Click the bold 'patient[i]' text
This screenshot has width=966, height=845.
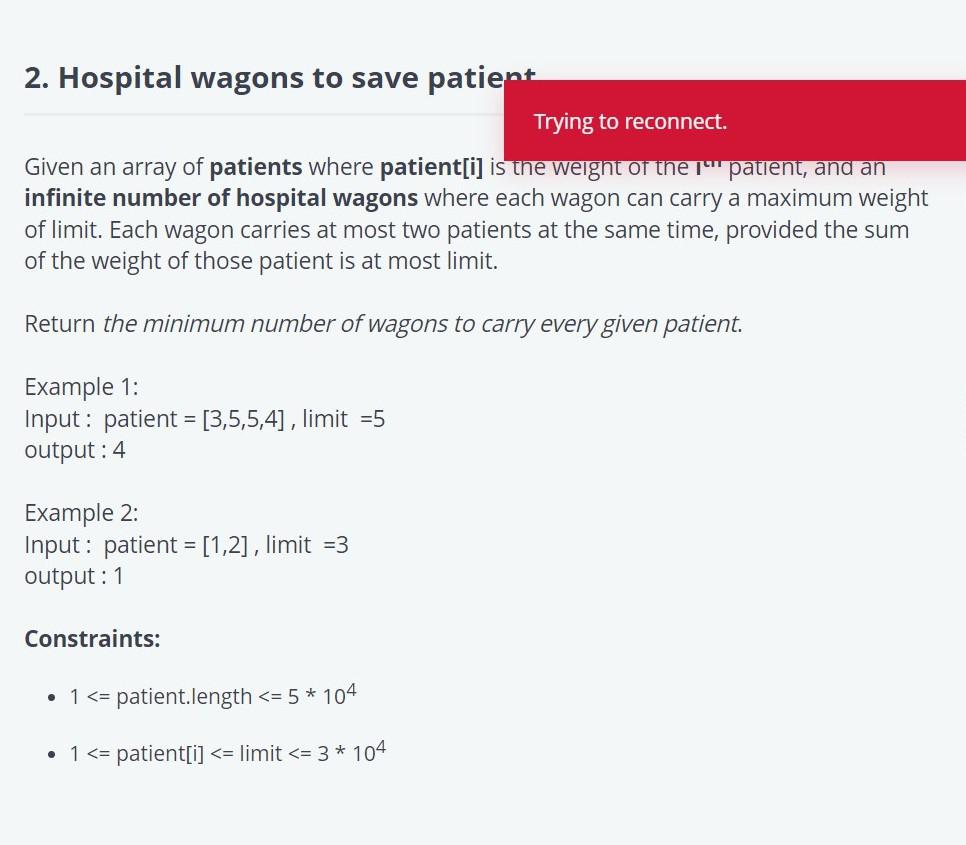pos(431,167)
